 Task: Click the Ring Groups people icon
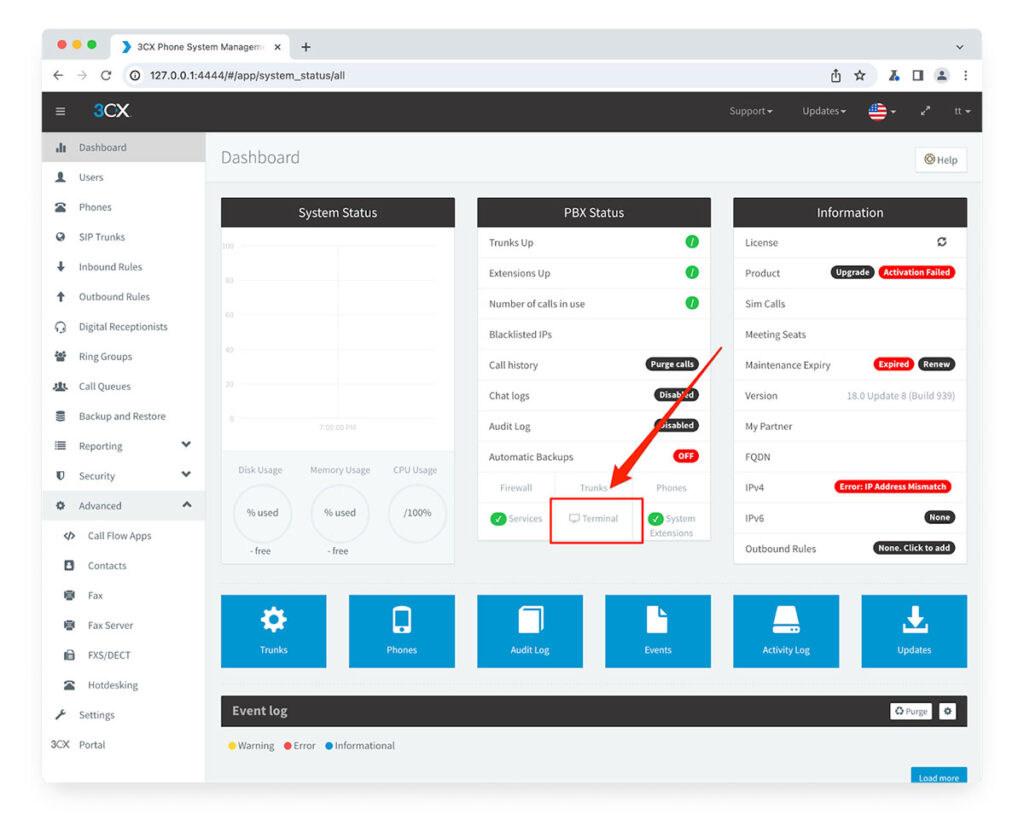pyautogui.click(x=61, y=357)
